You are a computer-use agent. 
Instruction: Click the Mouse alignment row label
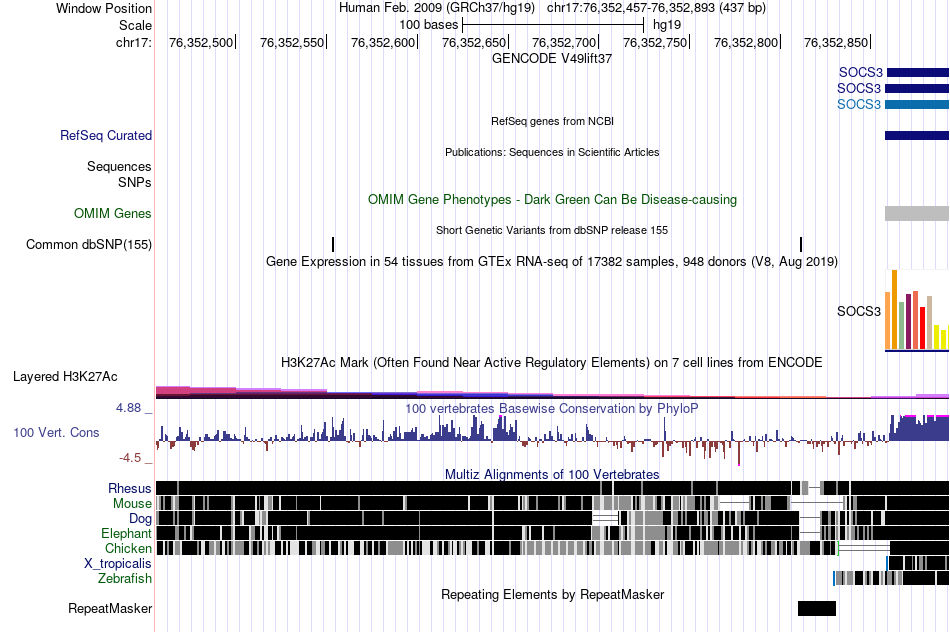[132, 504]
